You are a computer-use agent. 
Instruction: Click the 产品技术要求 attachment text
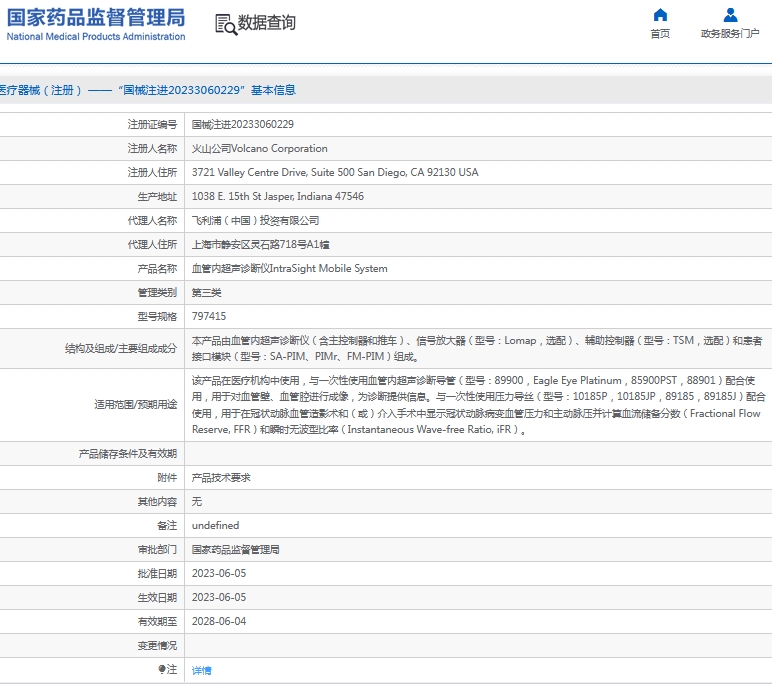pyautogui.click(x=221, y=478)
